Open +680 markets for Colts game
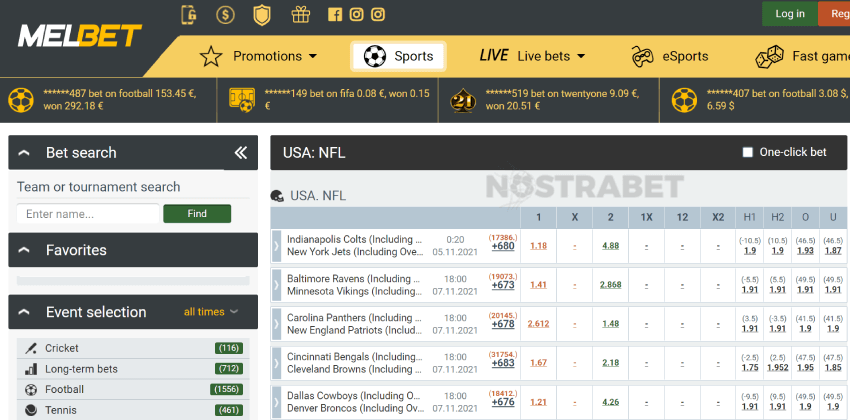The height and width of the screenshot is (420, 850). point(503,246)
